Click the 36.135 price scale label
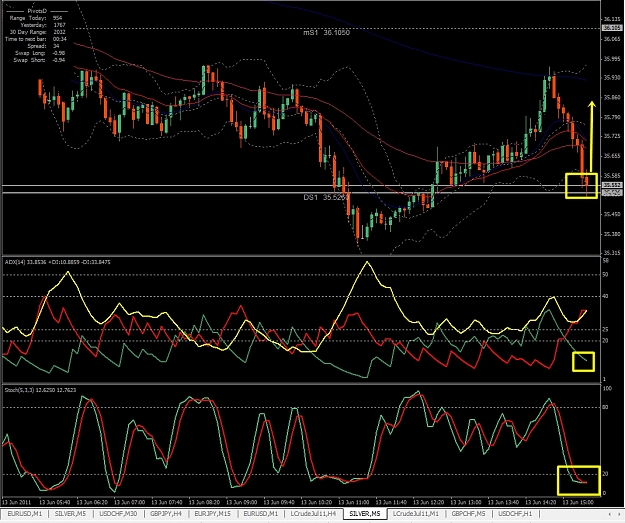This screenshot has width=625, height=523. [x=612, y=19]
